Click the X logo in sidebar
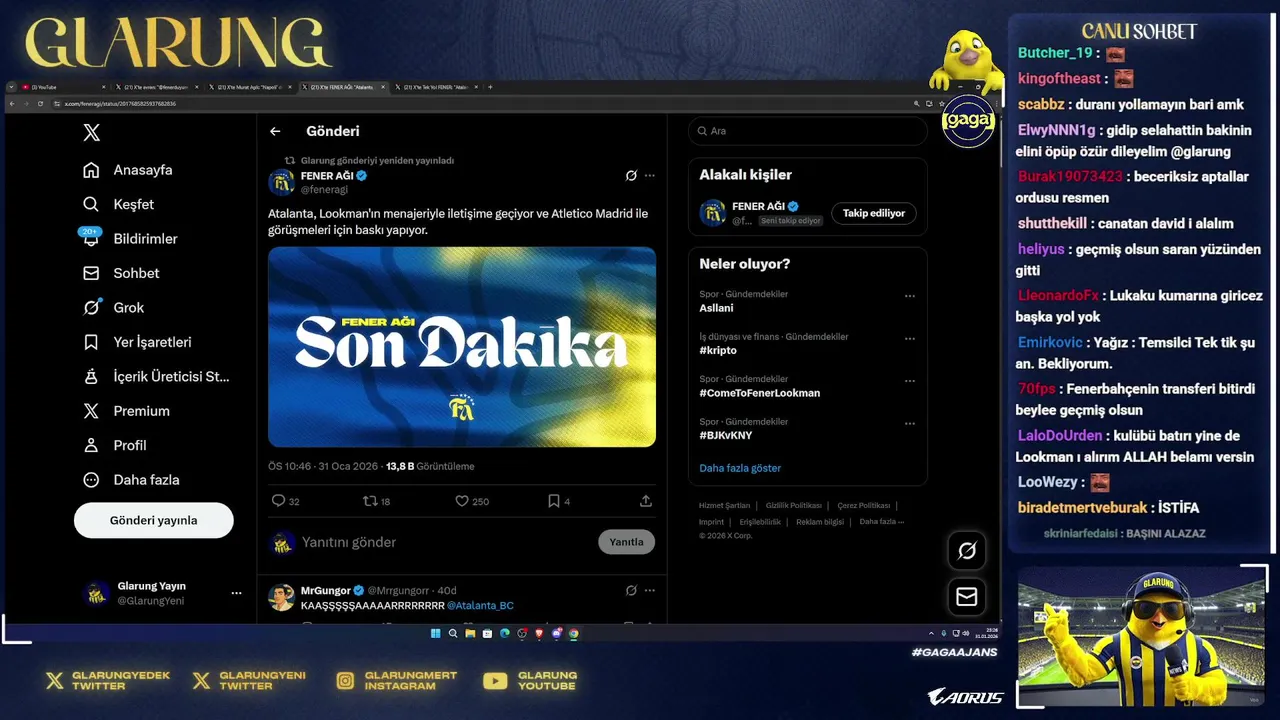The image size is (1280, 720). click(91, 133)
